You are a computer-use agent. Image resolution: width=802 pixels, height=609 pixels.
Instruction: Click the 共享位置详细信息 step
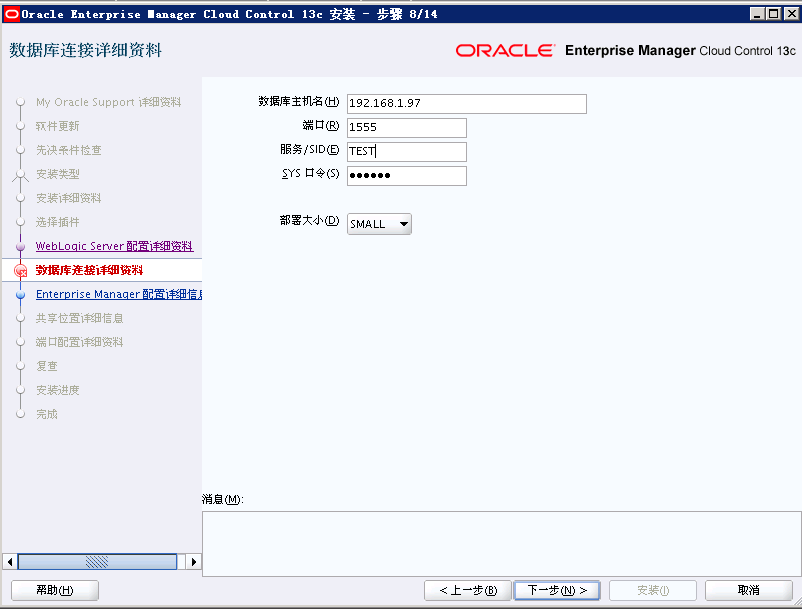click(x=79, y=318)
